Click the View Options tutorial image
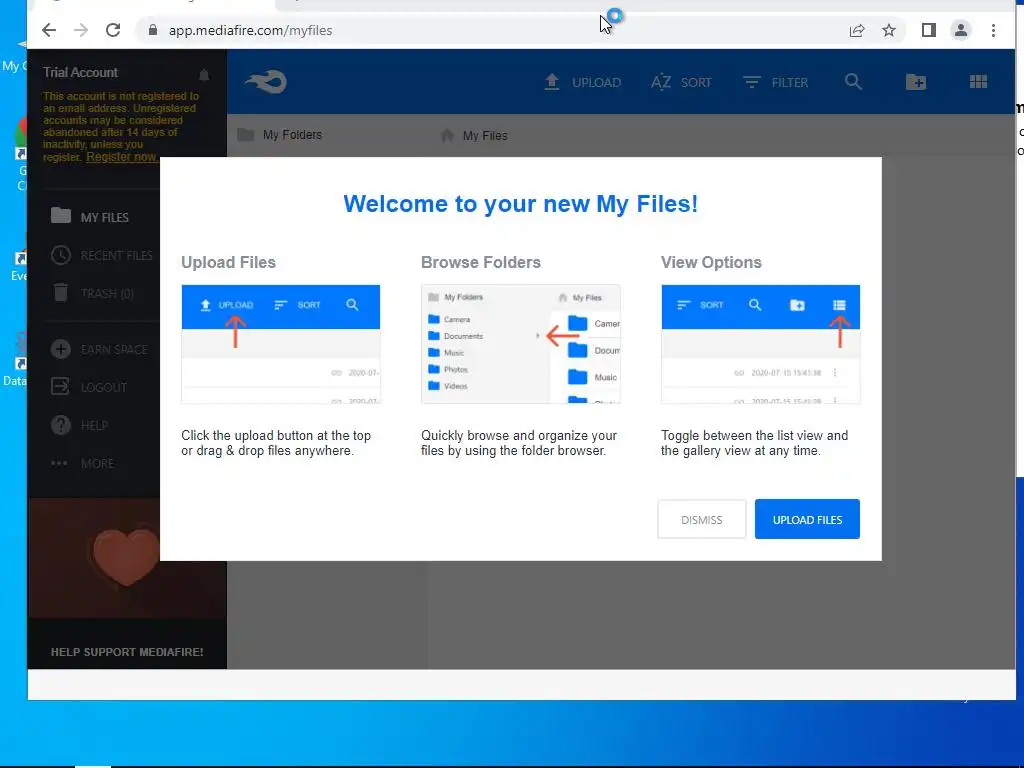 coord(760,344)
